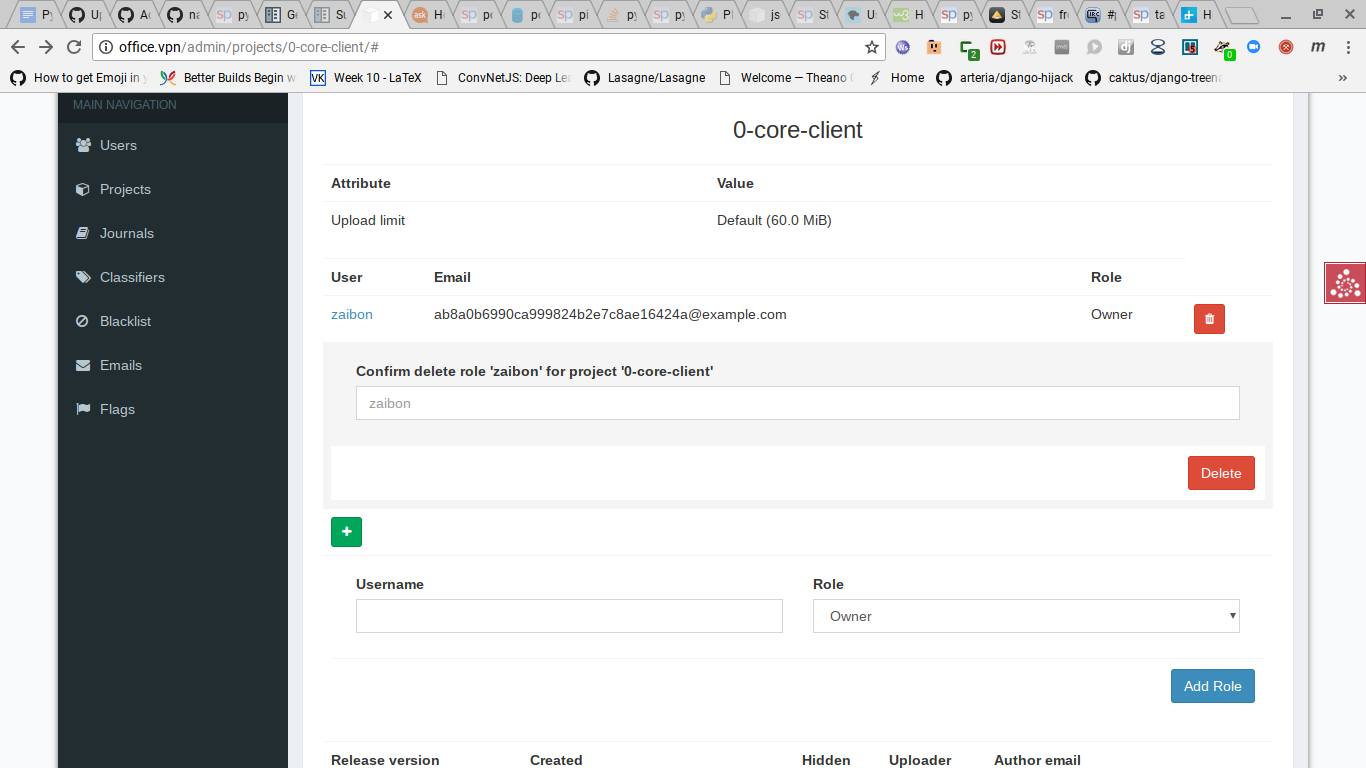This screenshot has height=768, width=1366.
Task: Click the 'Default (60.0 MiB)' value
Action: pyautogui.click(x=774, y=220)
